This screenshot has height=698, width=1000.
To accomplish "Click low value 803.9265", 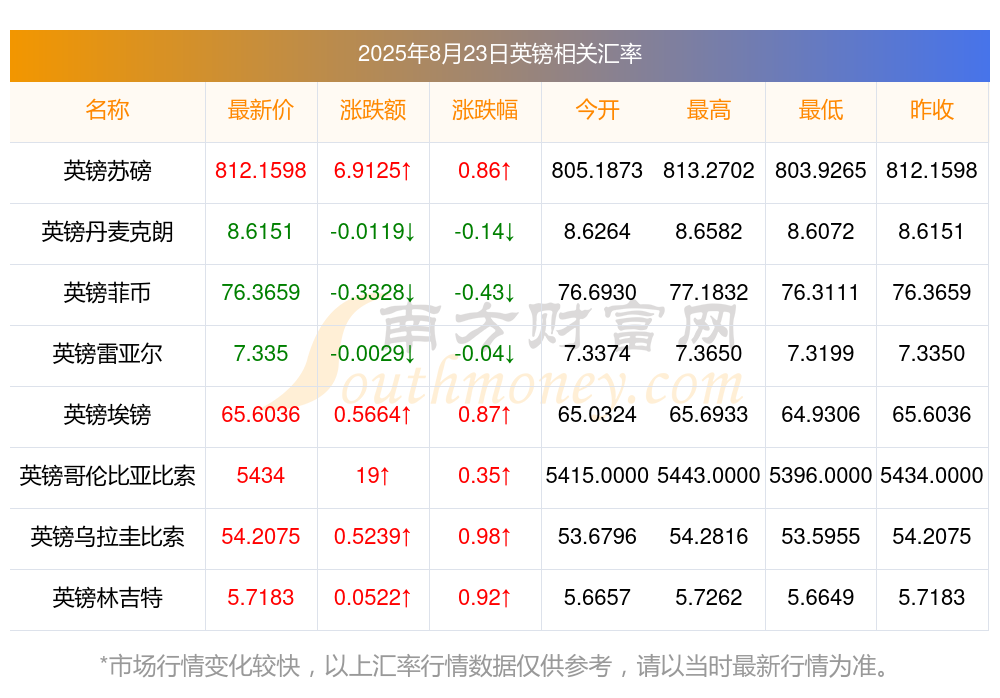I will tap(821, 170).
